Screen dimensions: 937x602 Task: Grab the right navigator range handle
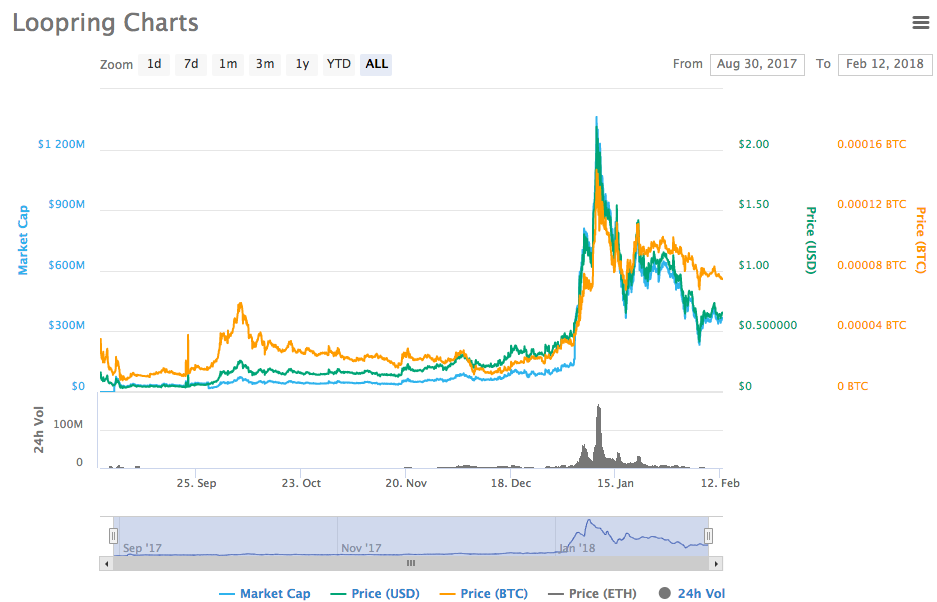(708, 536)
